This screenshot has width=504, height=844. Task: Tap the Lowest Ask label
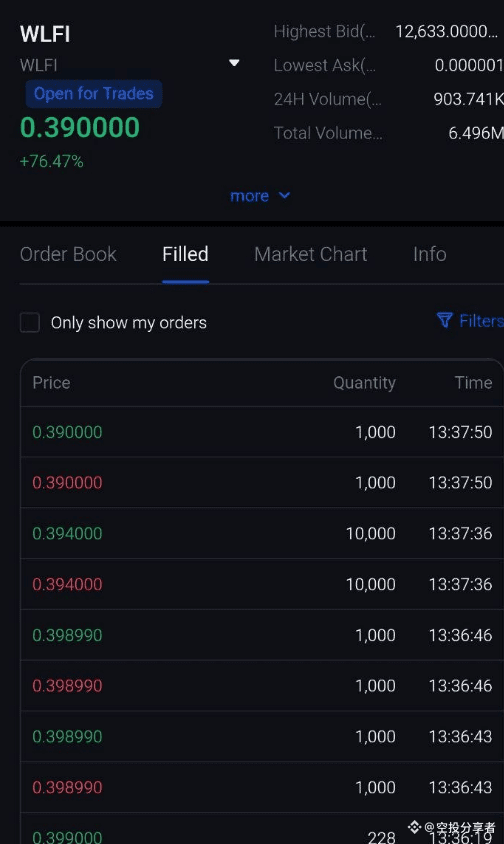325,66
